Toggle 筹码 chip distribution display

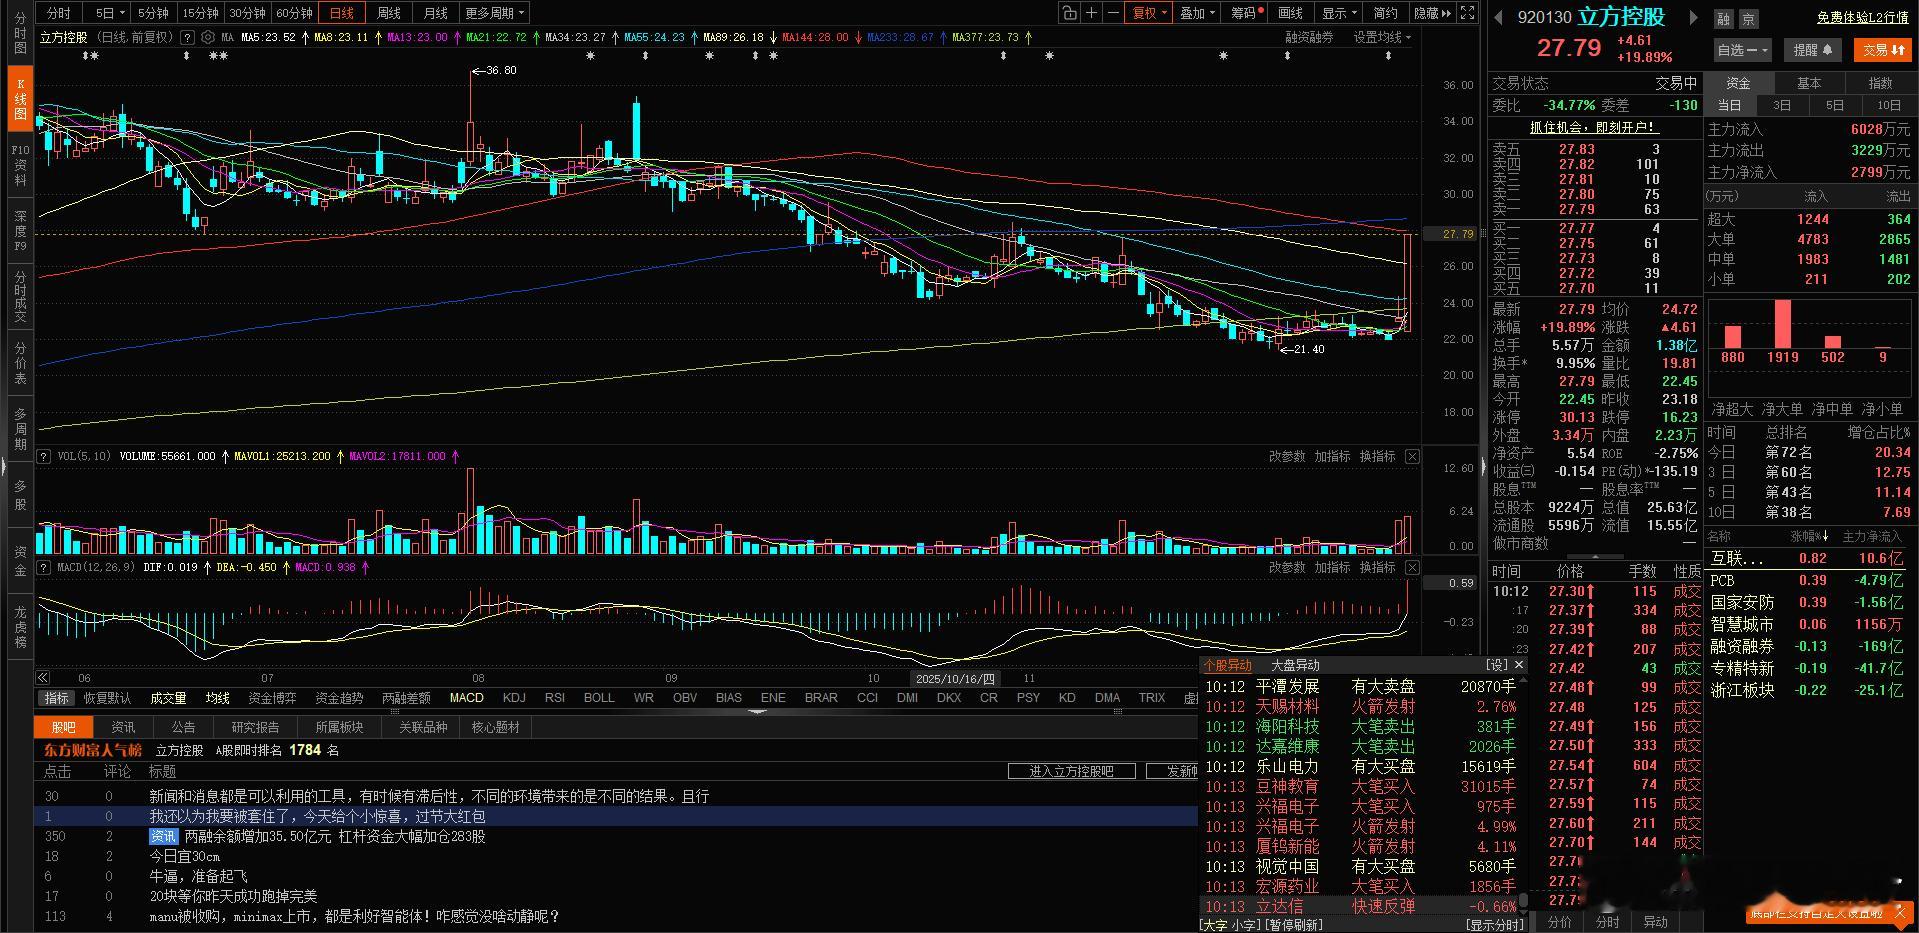point(1246,13)
